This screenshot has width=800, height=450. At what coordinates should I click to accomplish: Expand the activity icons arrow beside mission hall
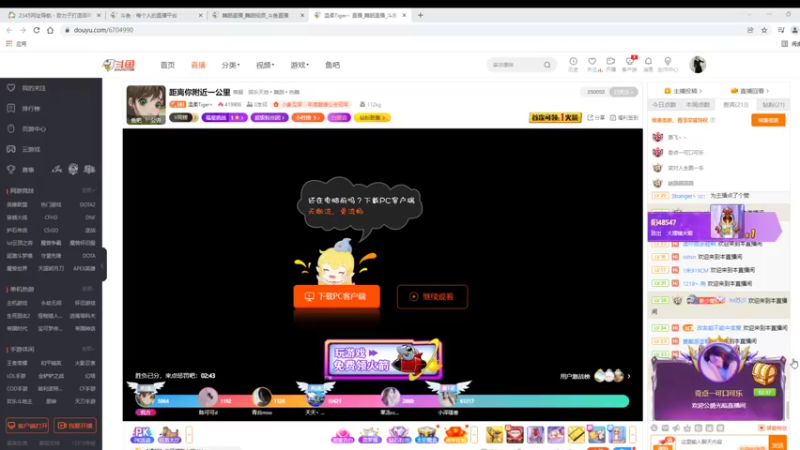(x=189, y=435)
